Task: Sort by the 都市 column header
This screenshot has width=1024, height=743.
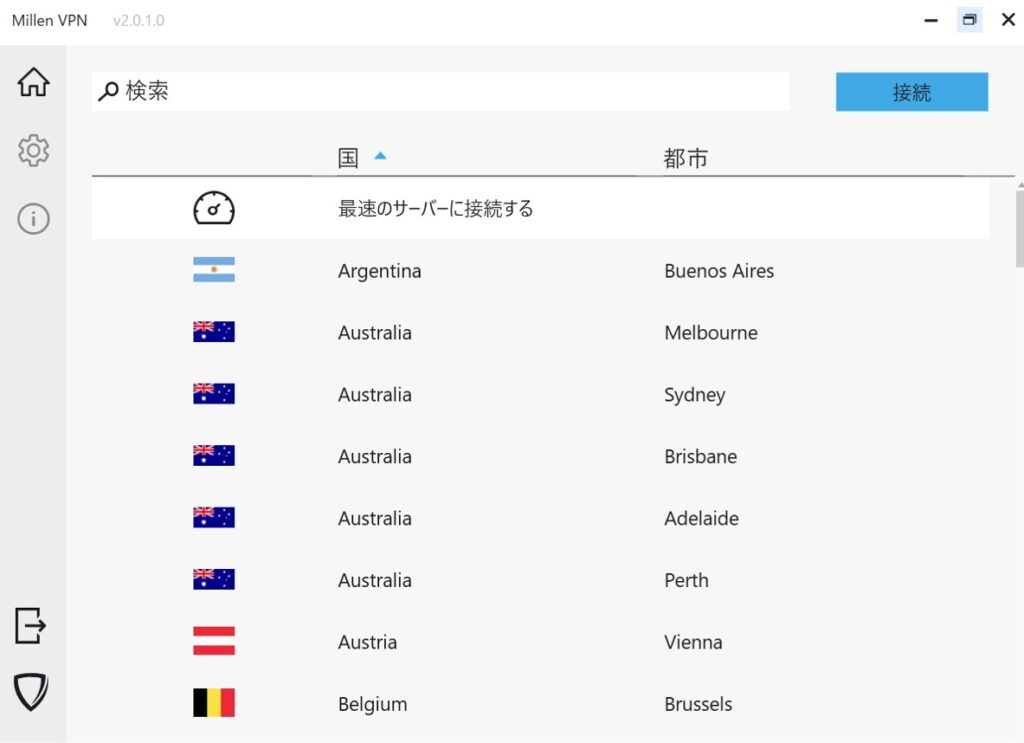Action: 685,158
